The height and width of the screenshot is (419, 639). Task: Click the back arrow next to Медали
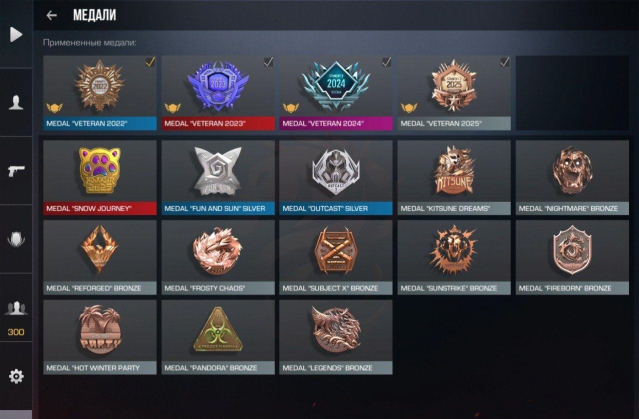point(51,15)
